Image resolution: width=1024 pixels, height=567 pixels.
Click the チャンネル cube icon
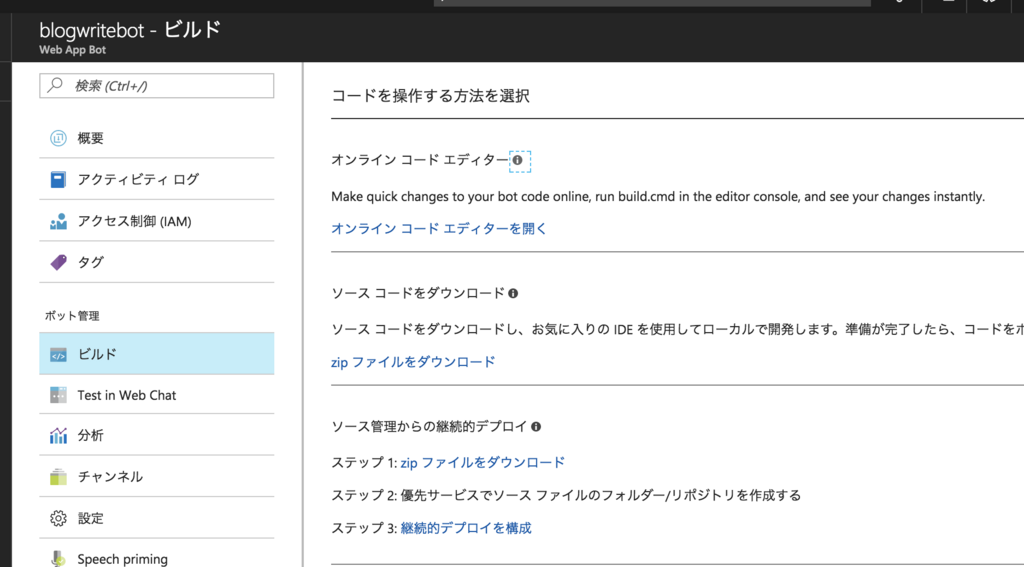tap(58, 477)
